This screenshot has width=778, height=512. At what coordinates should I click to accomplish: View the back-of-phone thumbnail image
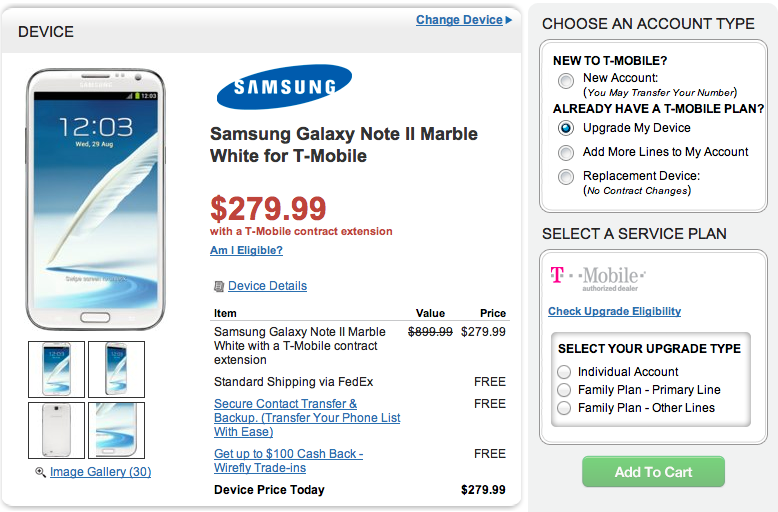(x=57, y=430)
